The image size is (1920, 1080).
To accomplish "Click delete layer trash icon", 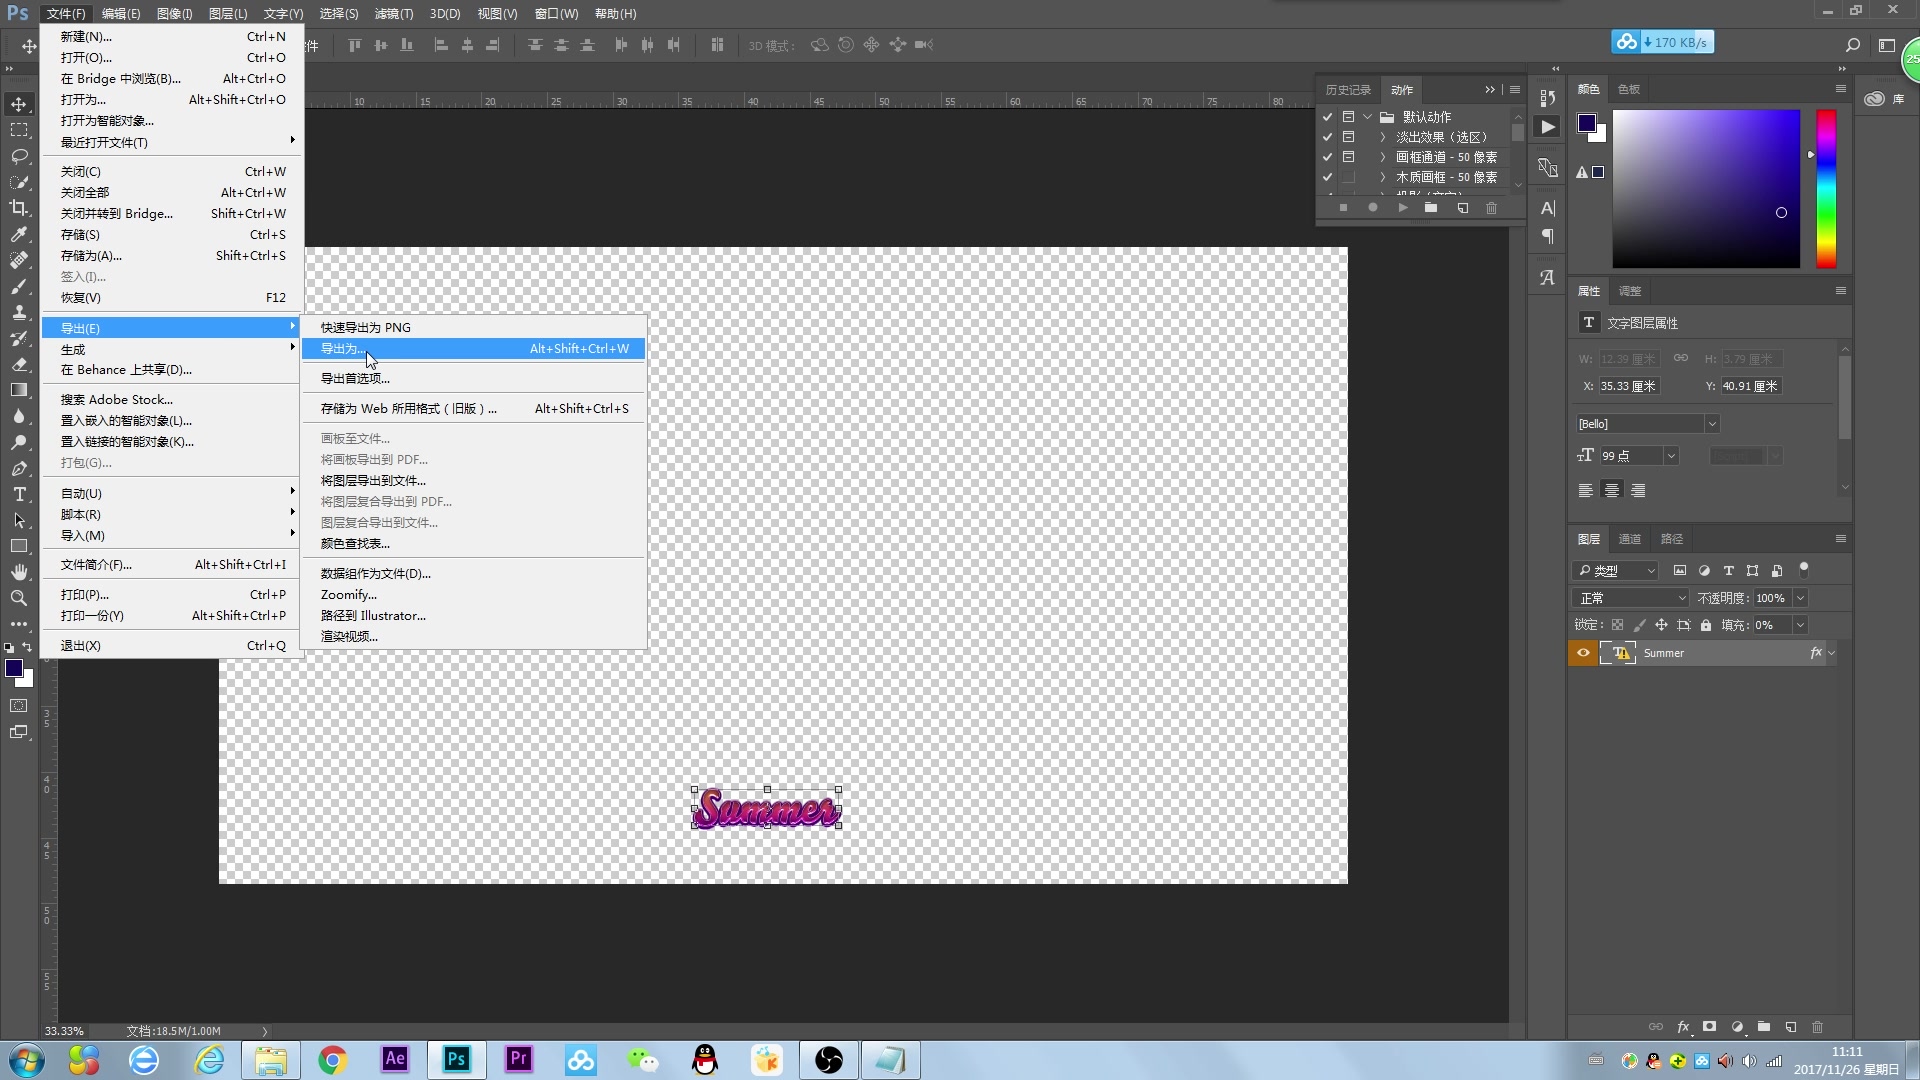I will point(1817,1027).
